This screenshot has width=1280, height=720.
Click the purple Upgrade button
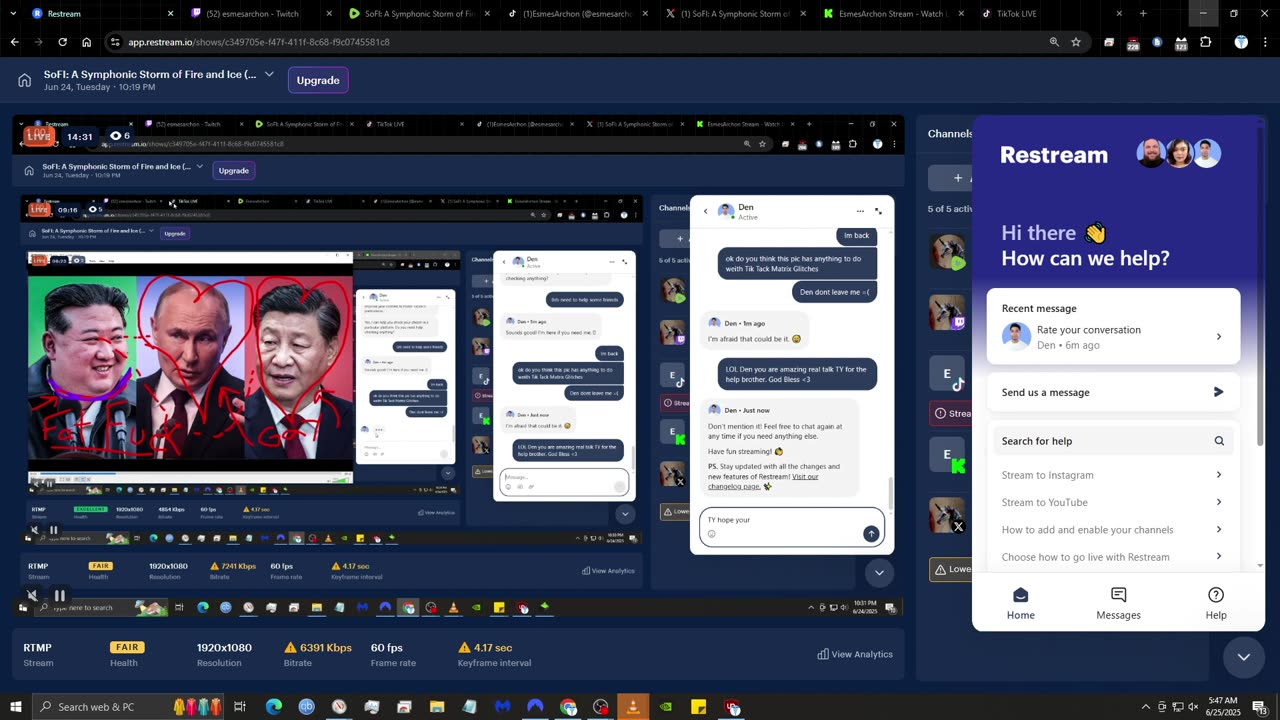coord(318,80)
